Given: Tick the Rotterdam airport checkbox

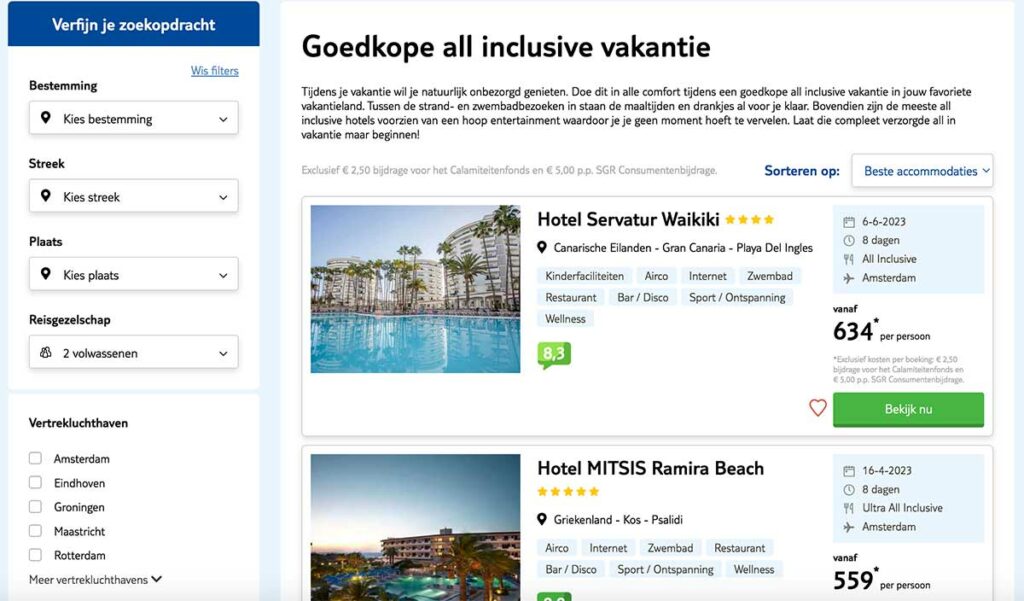Looking at the screenshot, I should [36, 555].
